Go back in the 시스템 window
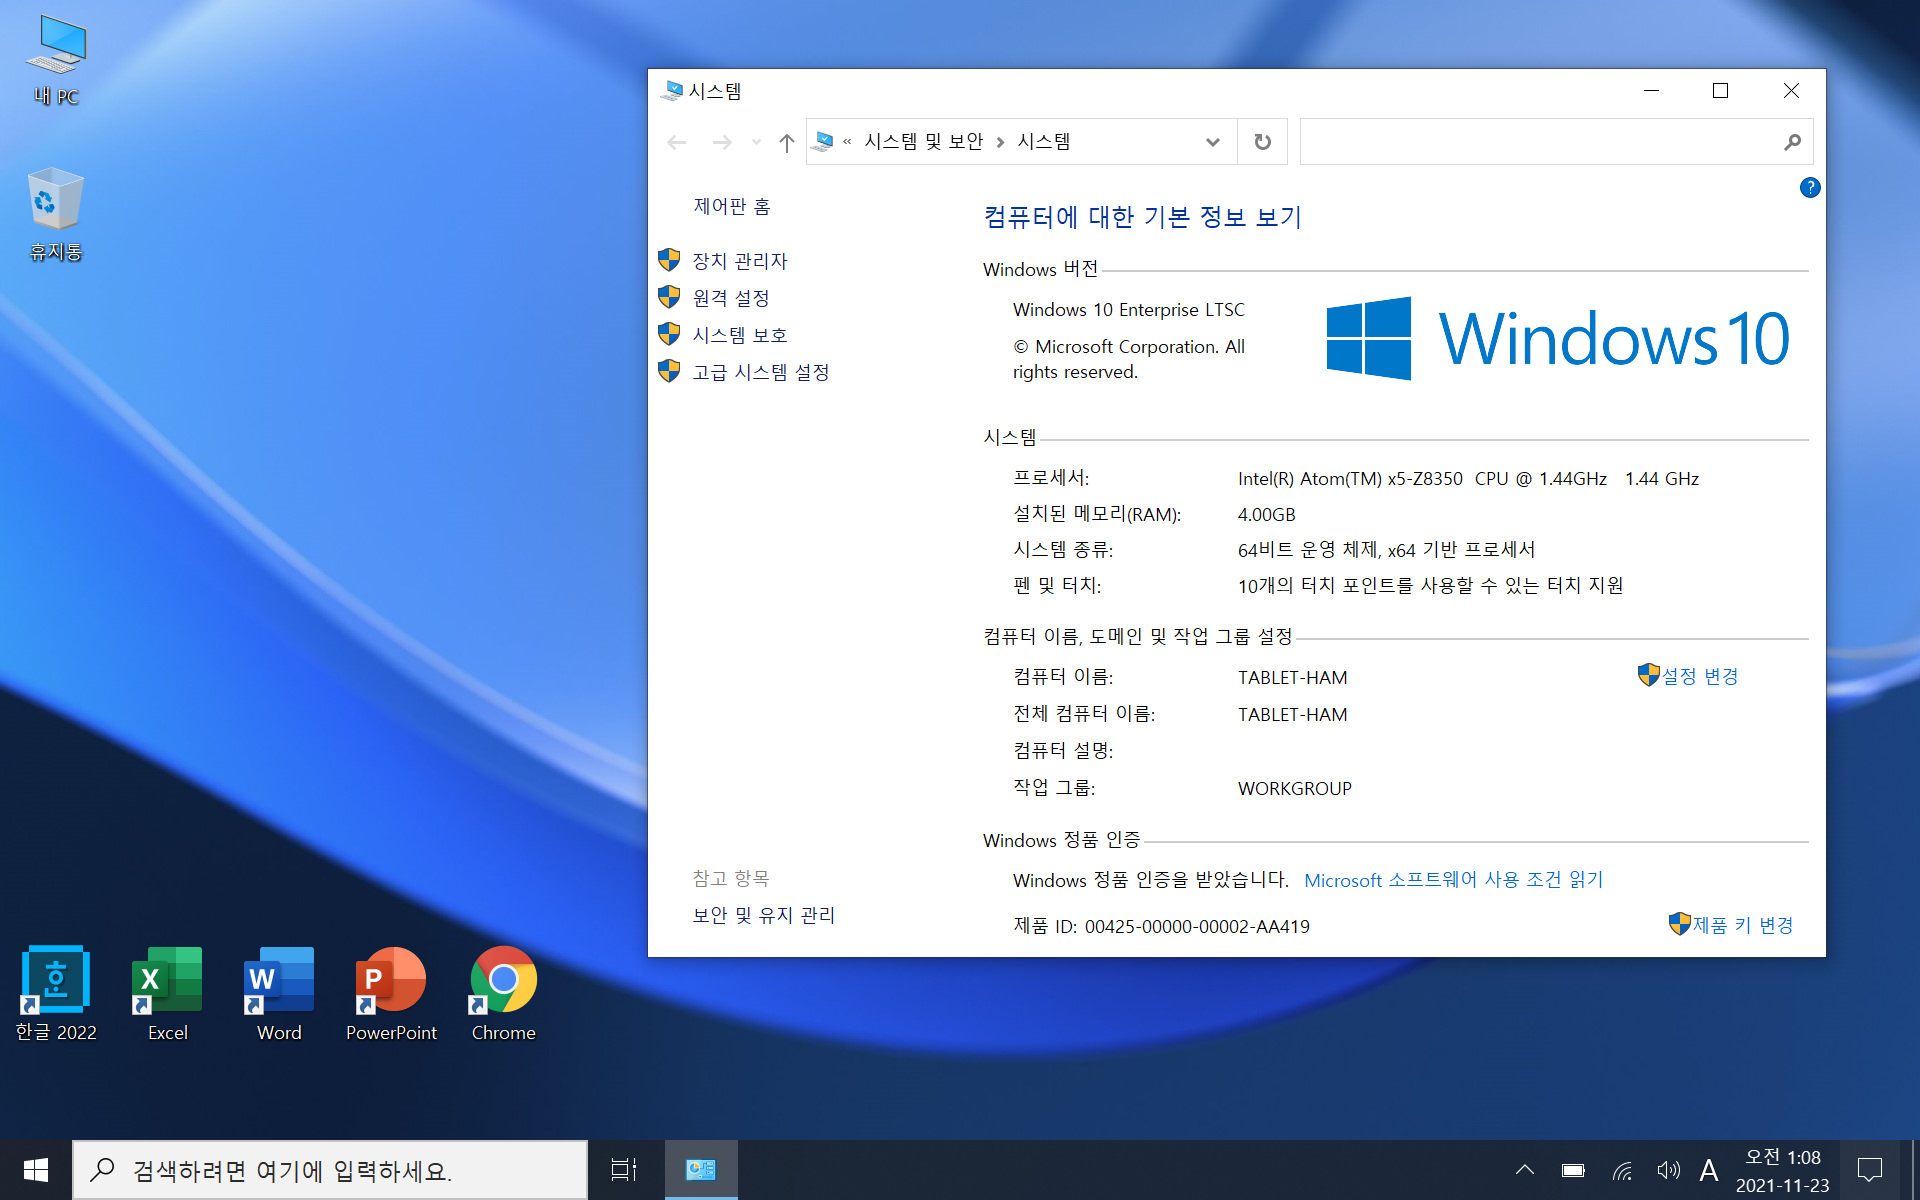Image resolution: width=1920 pixels, height=1200 pixels. [677, 142]
